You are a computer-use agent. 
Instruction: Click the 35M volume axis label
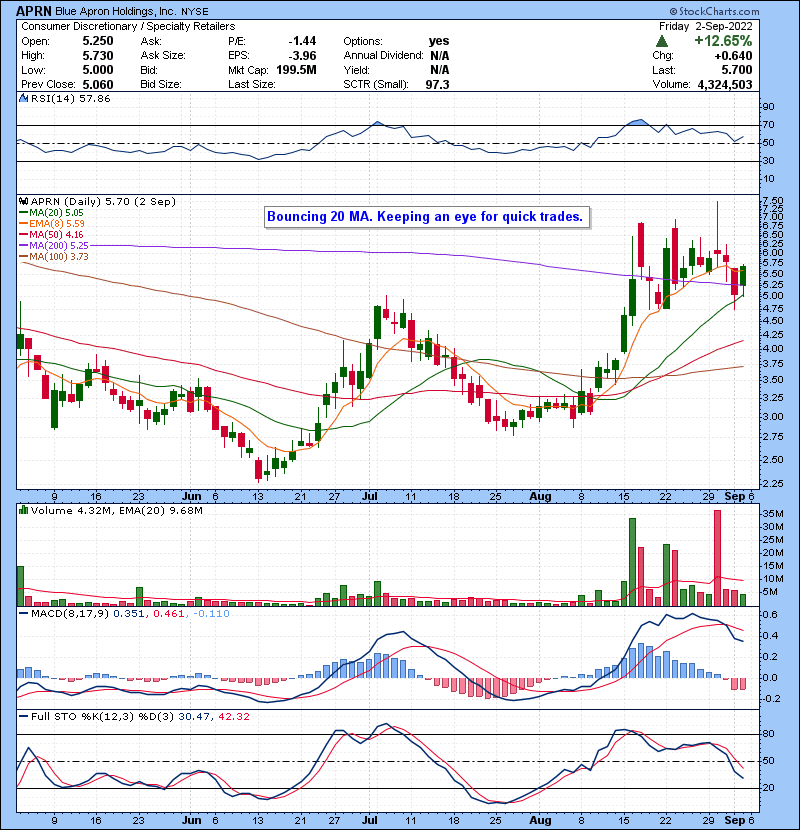pyautogui.click(x=772, y=513)
